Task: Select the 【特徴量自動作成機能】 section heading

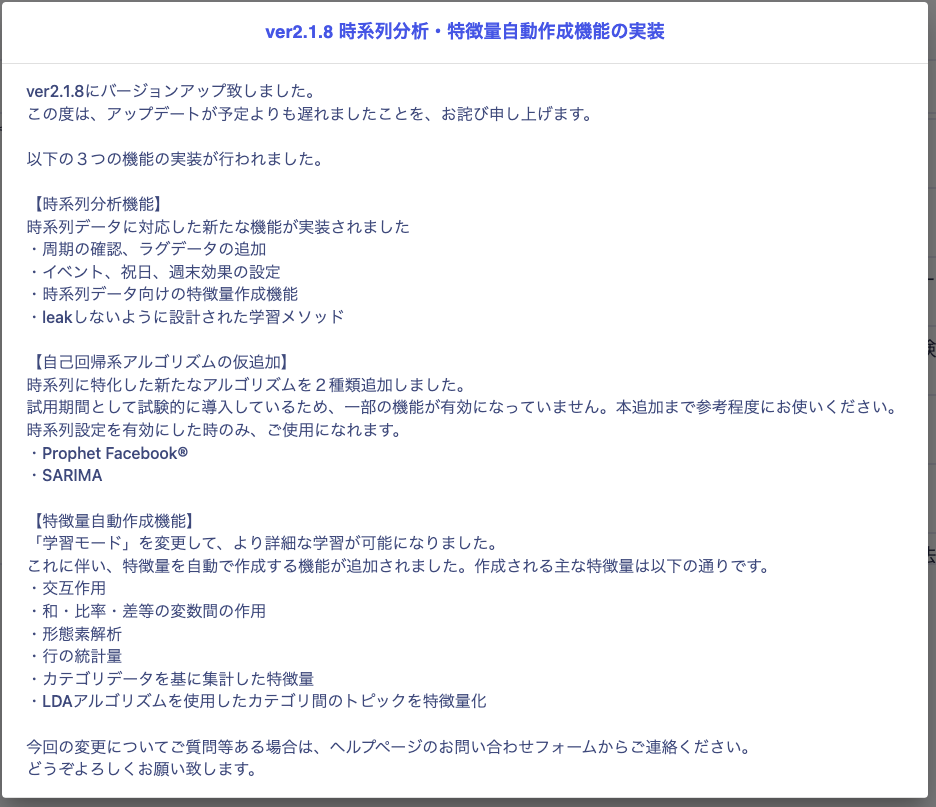Action: pos(110,520)
